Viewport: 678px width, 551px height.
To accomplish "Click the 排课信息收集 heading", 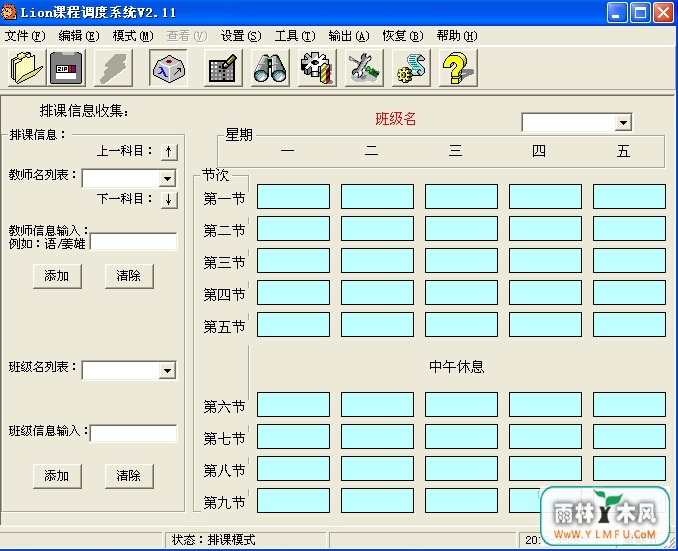I will (84, 111).
